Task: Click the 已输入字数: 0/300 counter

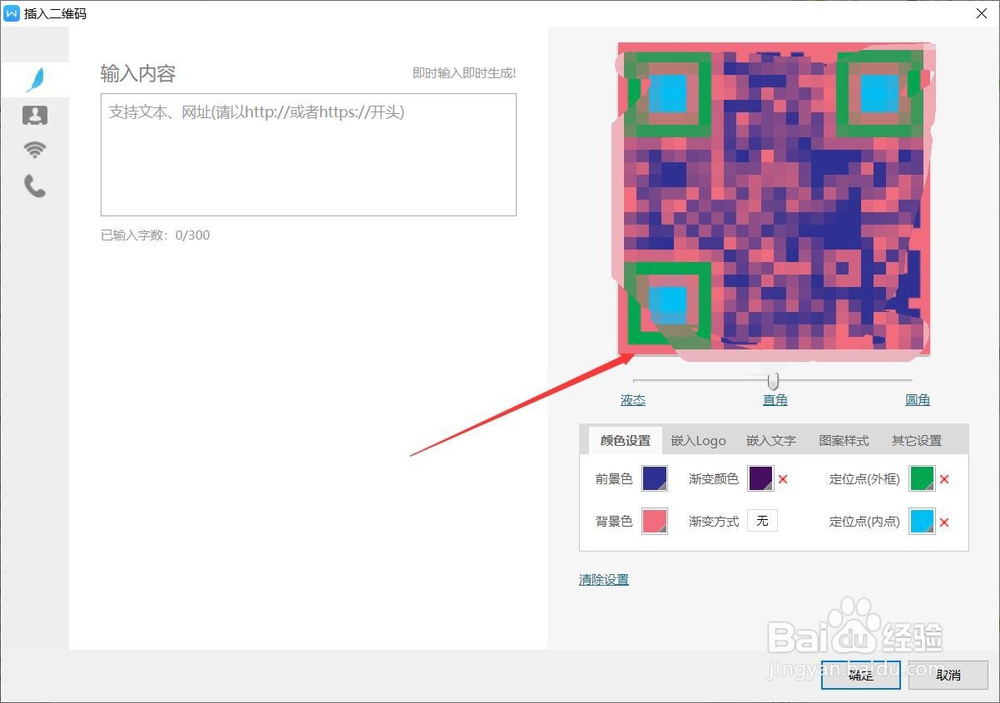Action: pos(155,235)
